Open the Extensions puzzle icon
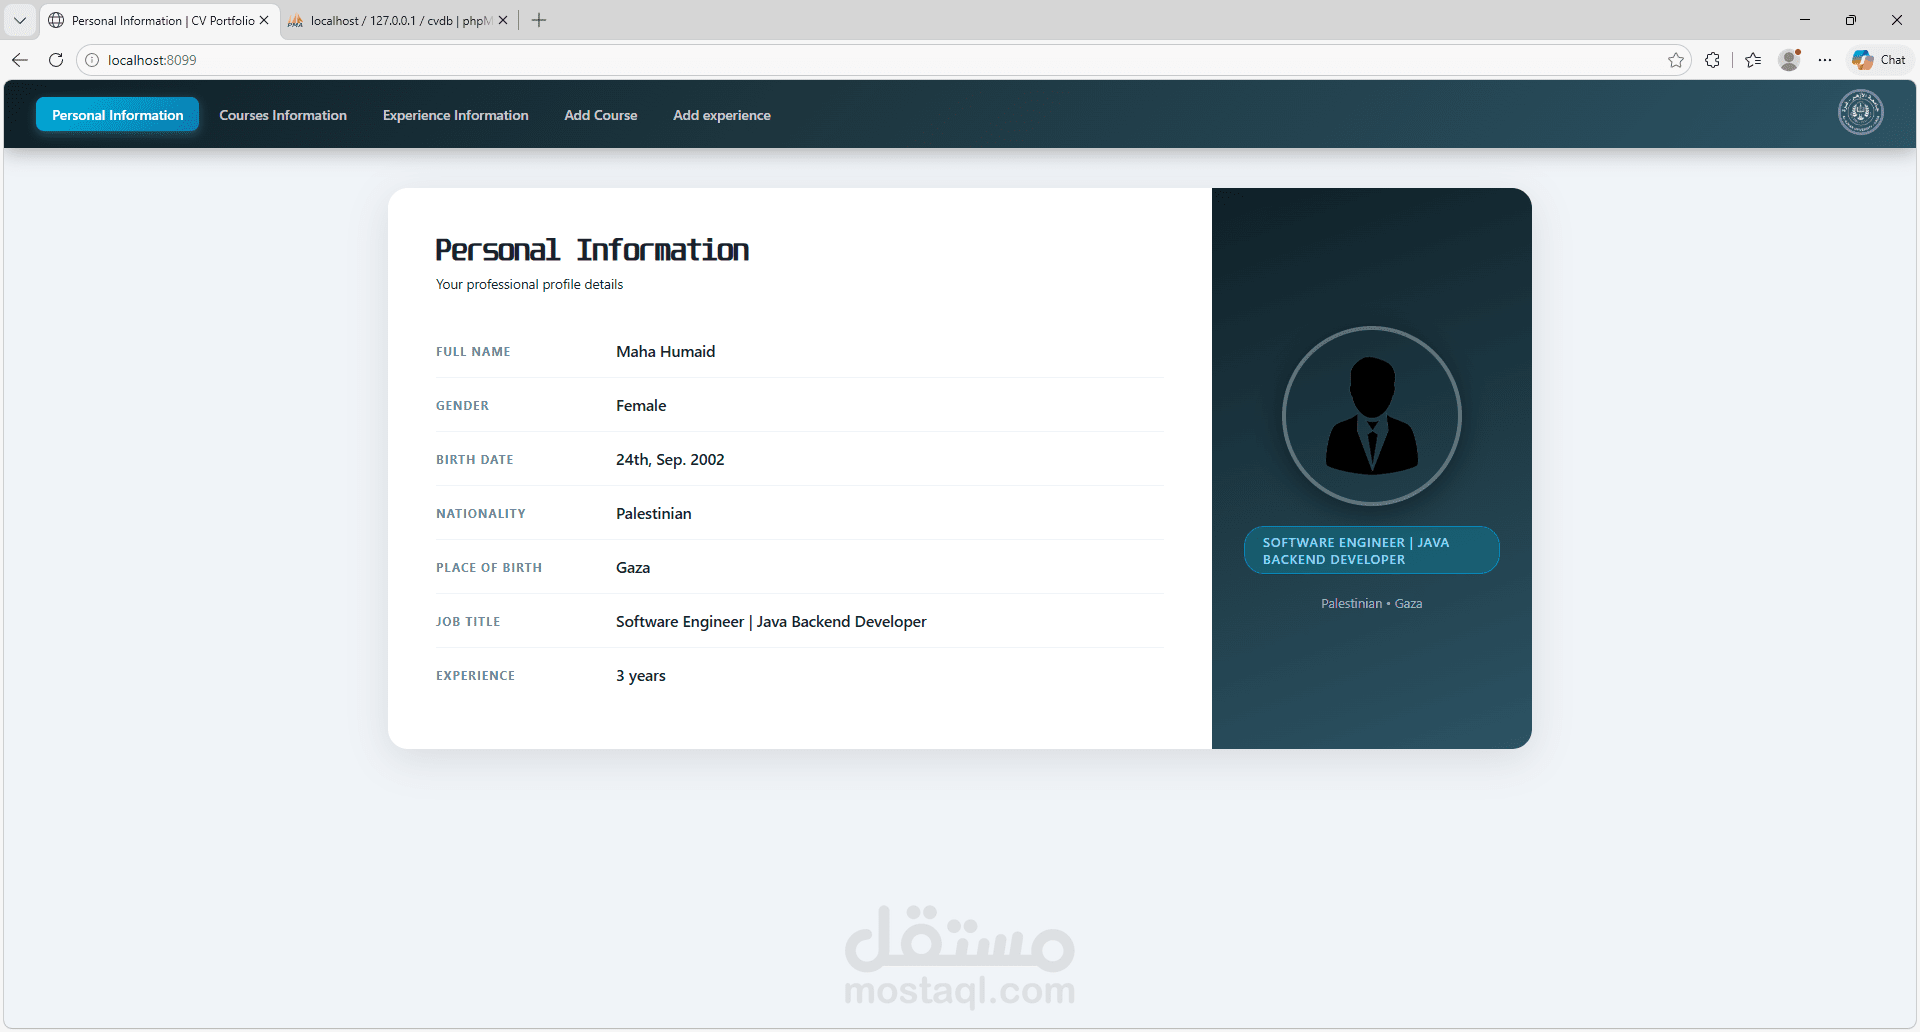 pyautogui.click(x=1713, y=60)
